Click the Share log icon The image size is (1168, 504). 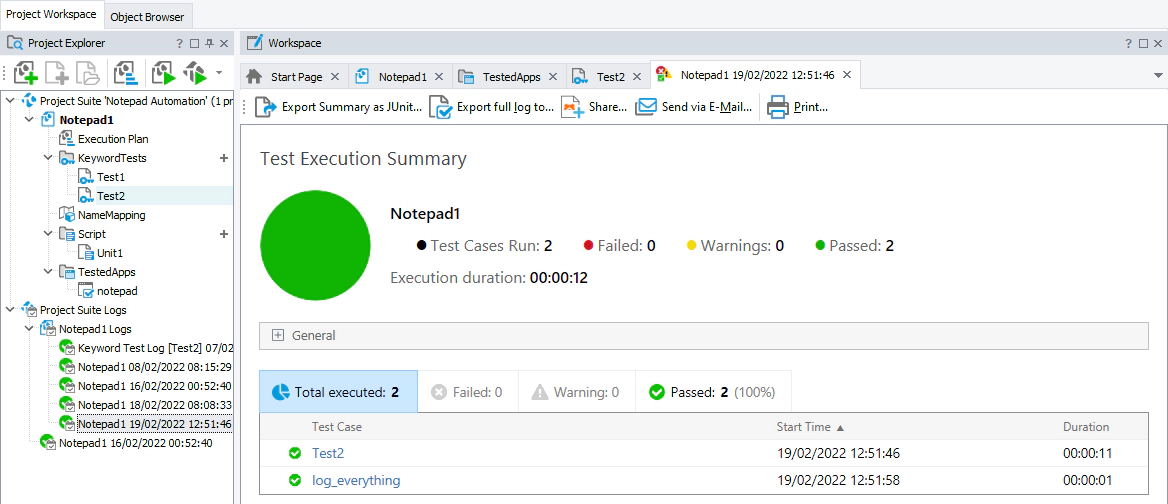pyautogui.click(x=572, y=107)
